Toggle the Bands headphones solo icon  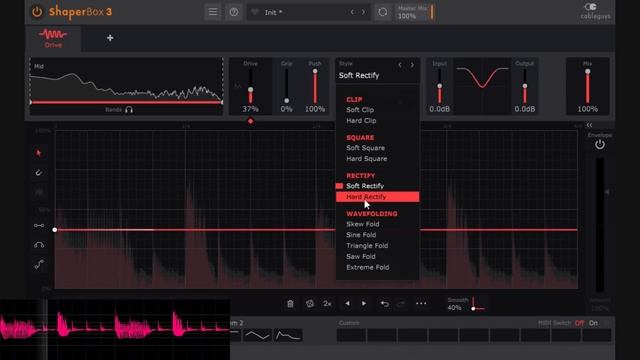click(129, 109)
